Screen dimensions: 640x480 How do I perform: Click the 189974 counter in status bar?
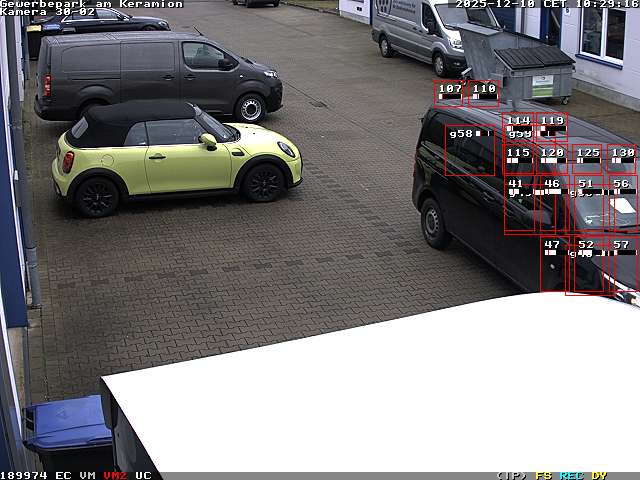[24, 475]
